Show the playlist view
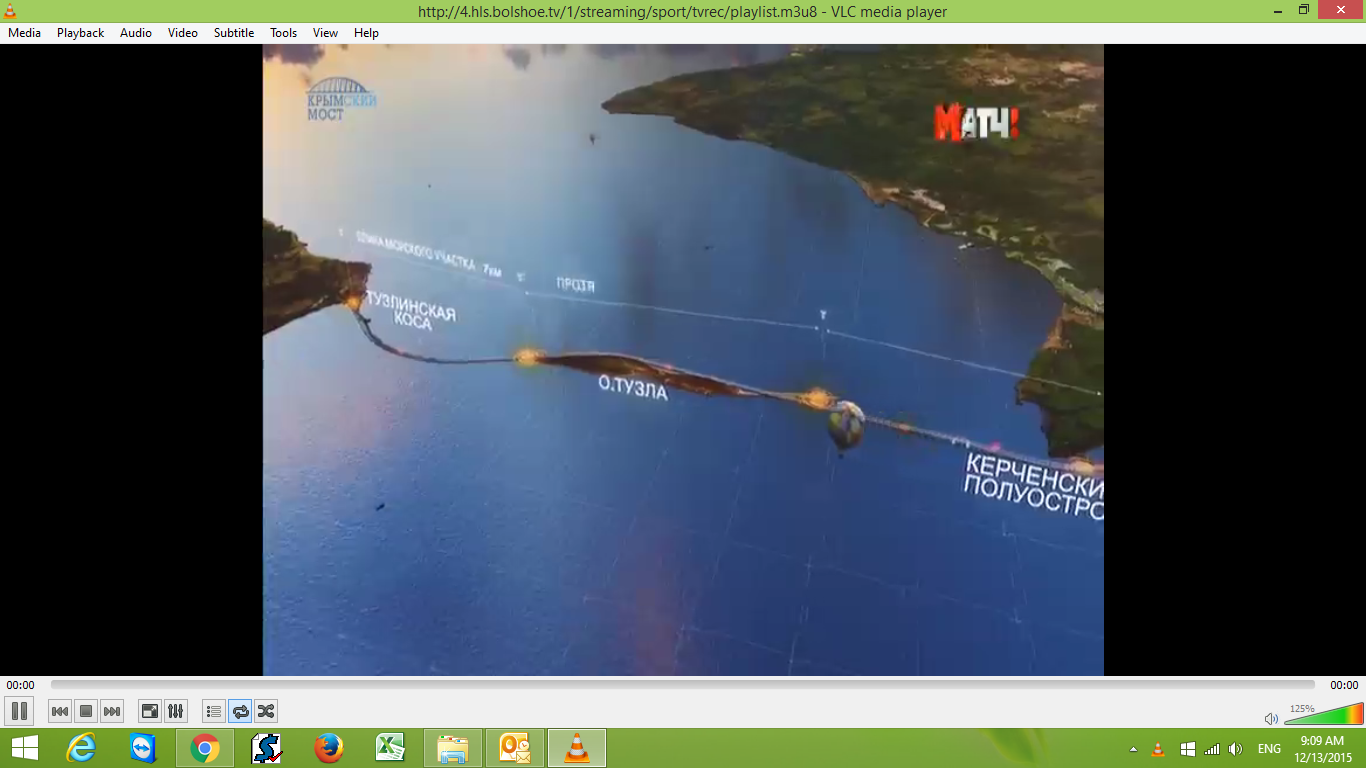 [x=213, y=711]
